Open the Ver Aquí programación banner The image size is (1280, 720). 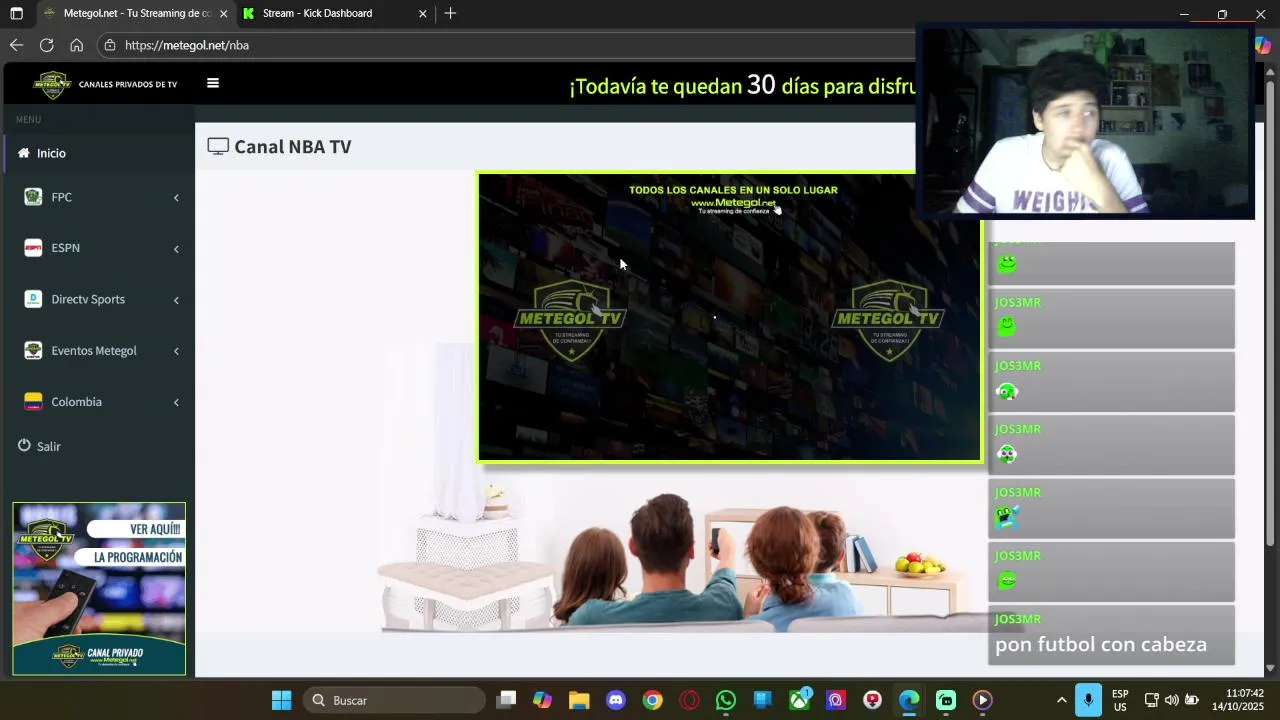99,588
